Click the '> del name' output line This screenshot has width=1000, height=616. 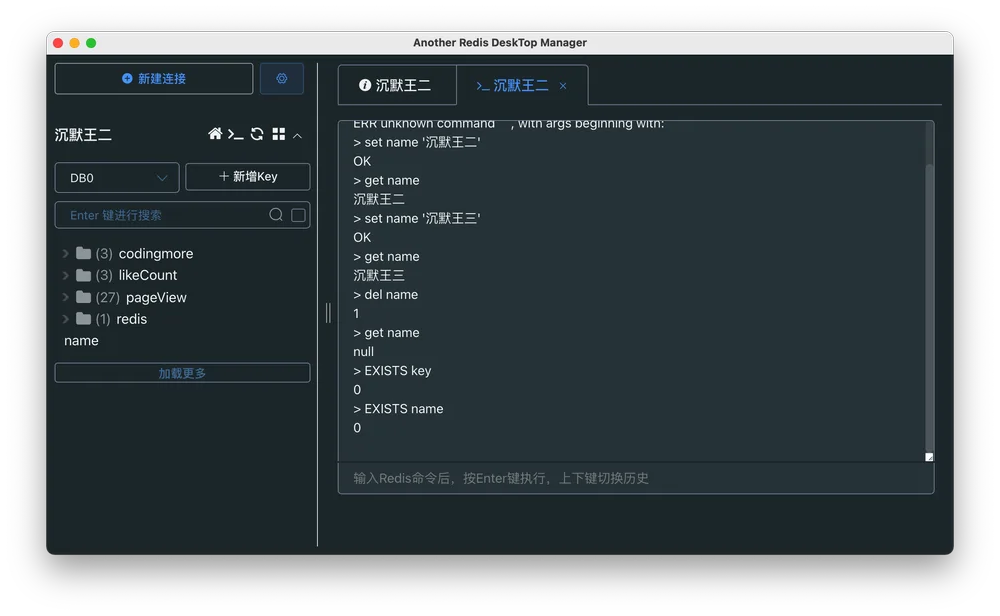386,295
